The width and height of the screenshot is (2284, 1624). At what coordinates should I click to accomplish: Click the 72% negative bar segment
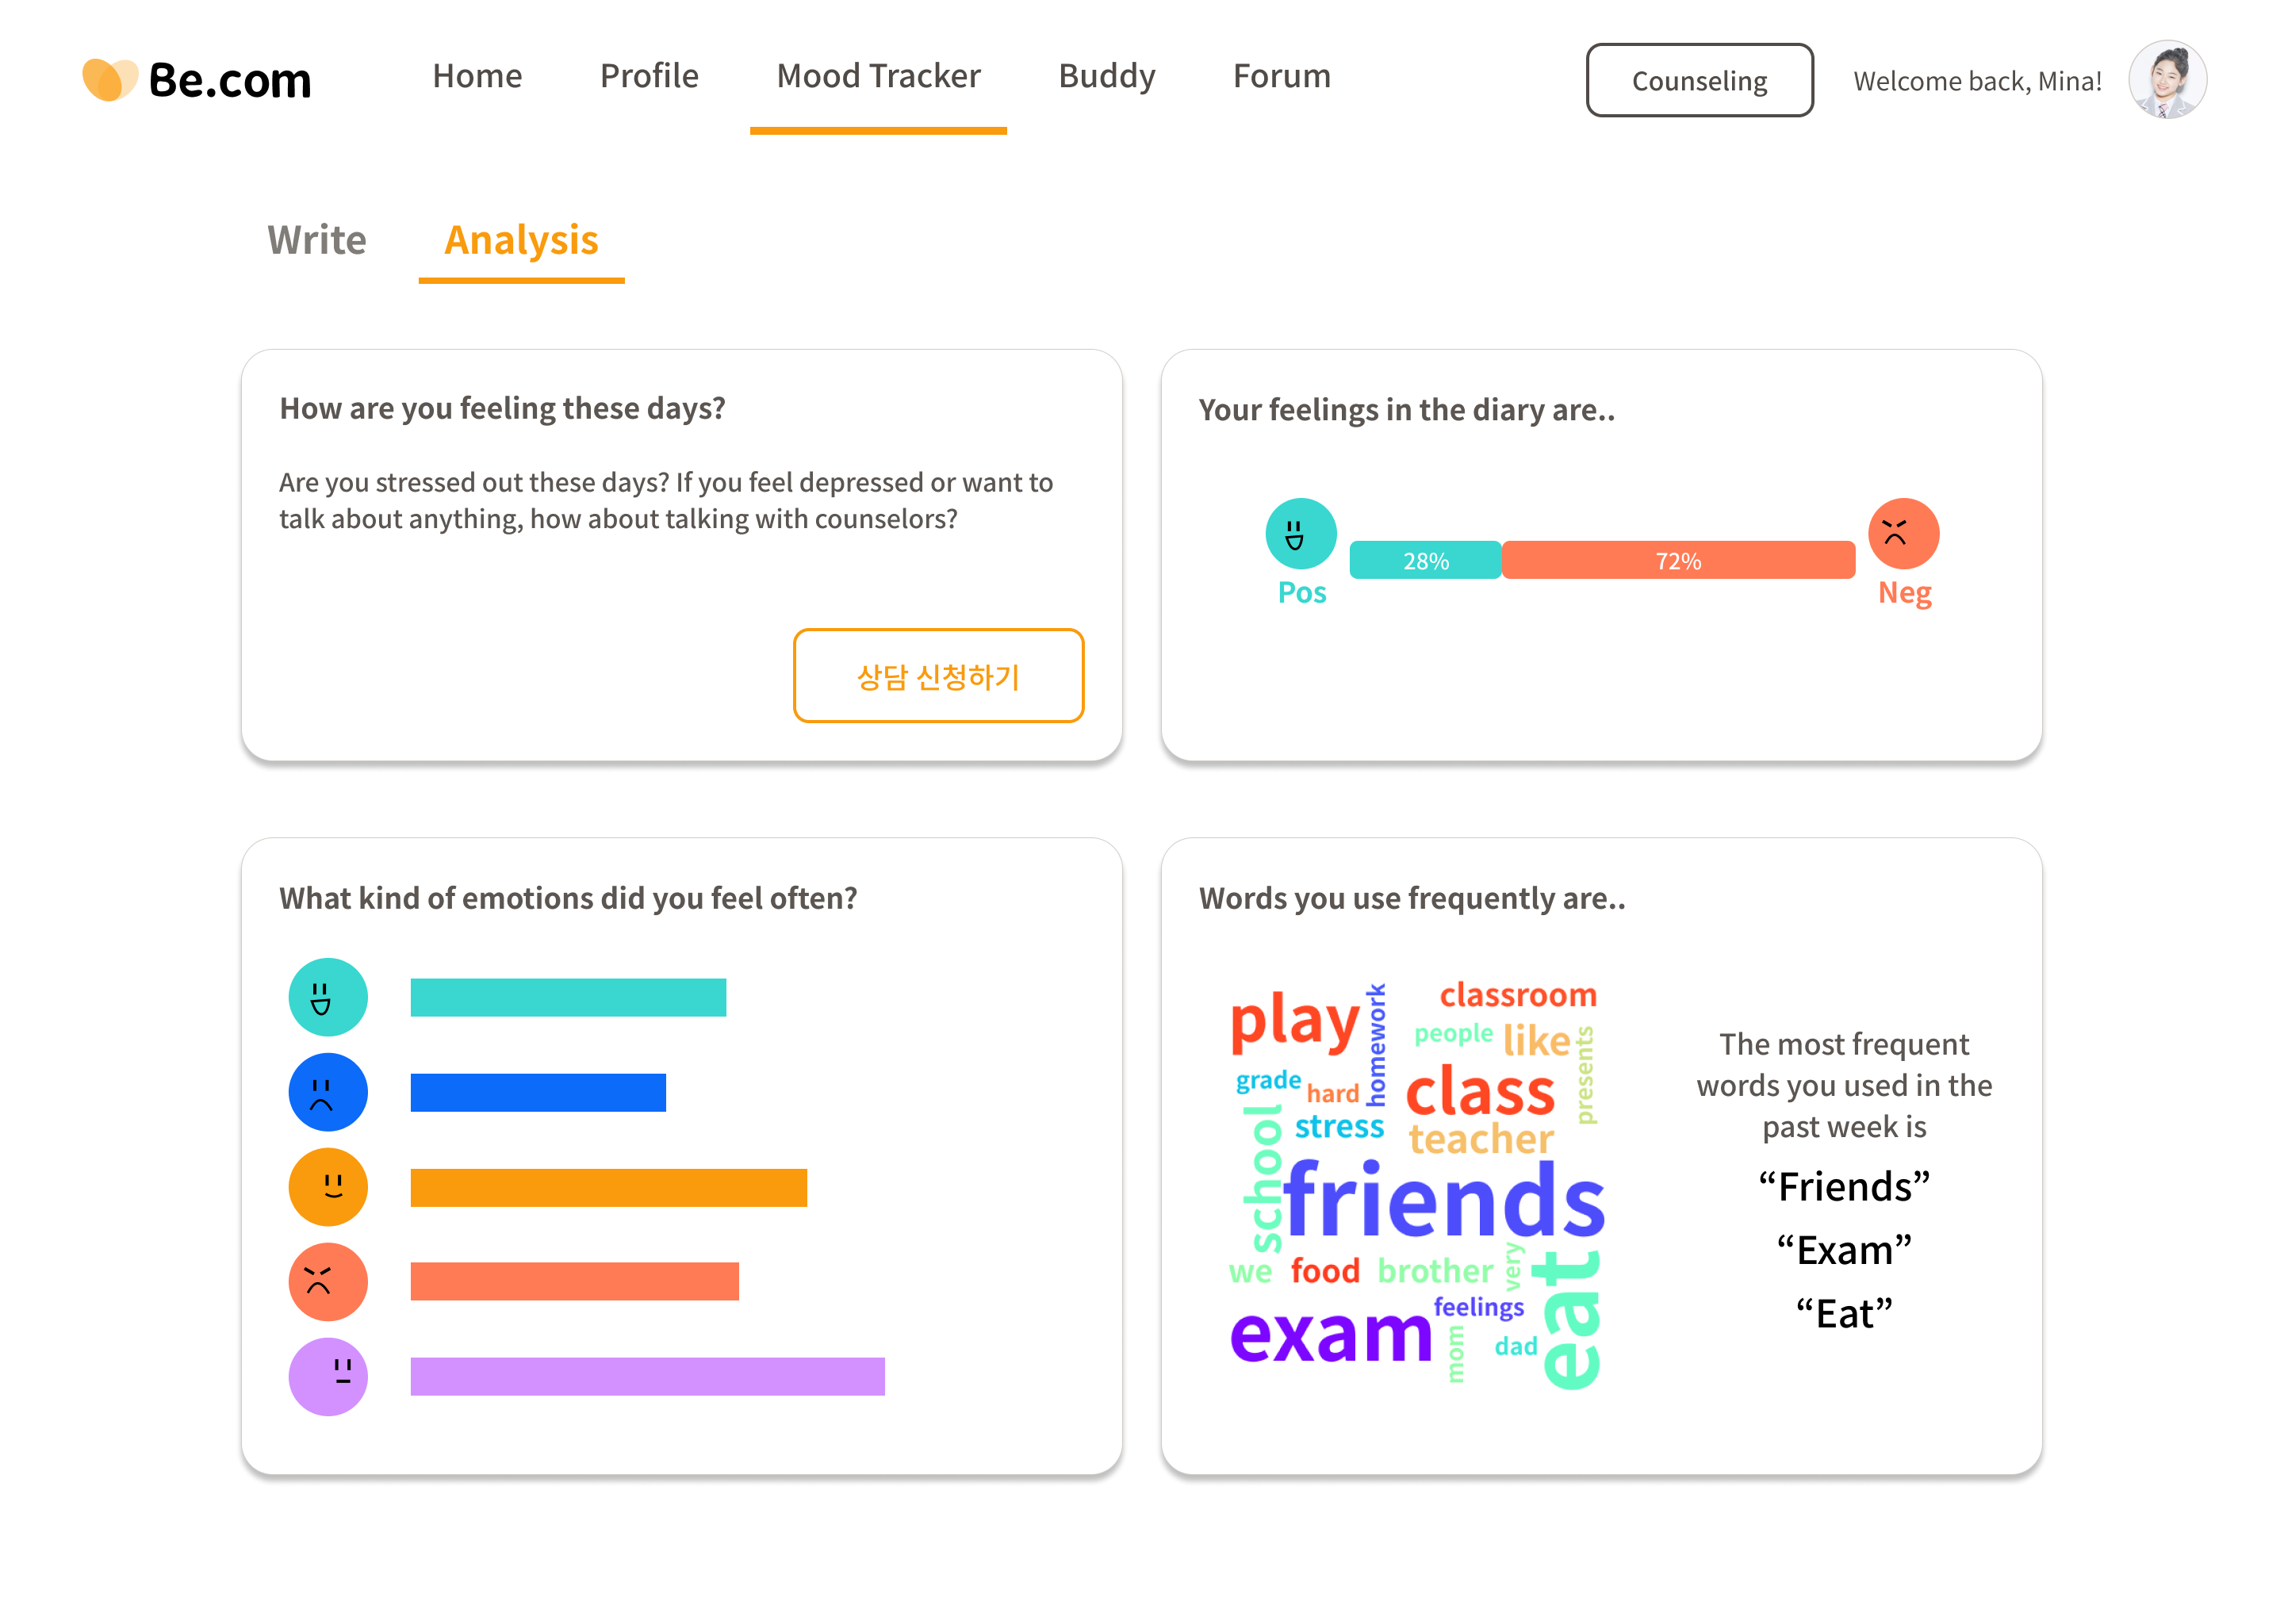click(x=1678, y=560)
